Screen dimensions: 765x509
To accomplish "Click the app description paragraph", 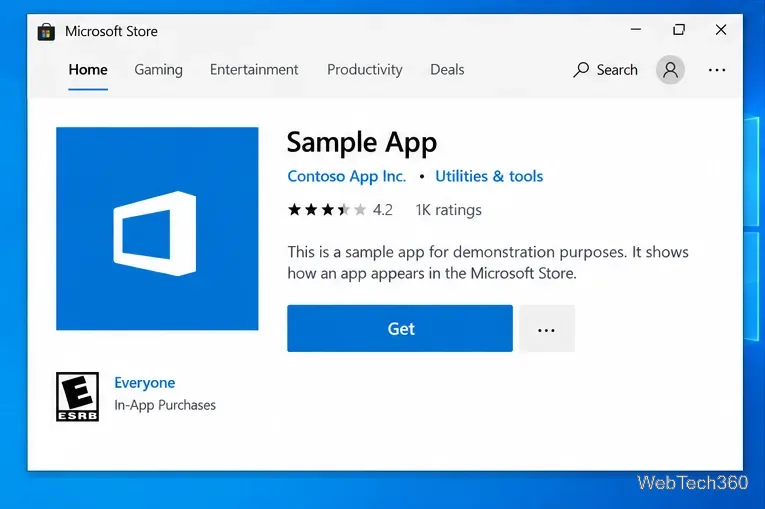I will (x=488, y=263).
